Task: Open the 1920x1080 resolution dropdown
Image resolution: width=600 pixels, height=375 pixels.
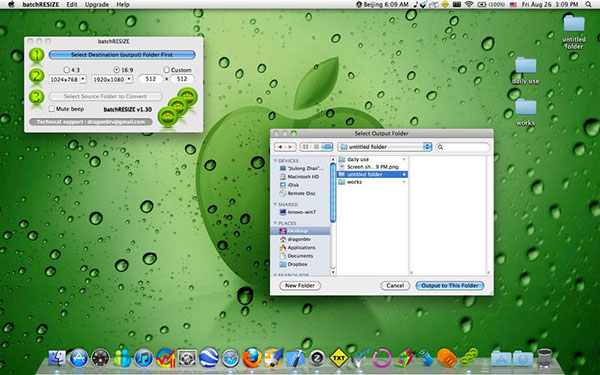Action: (112, 79)
